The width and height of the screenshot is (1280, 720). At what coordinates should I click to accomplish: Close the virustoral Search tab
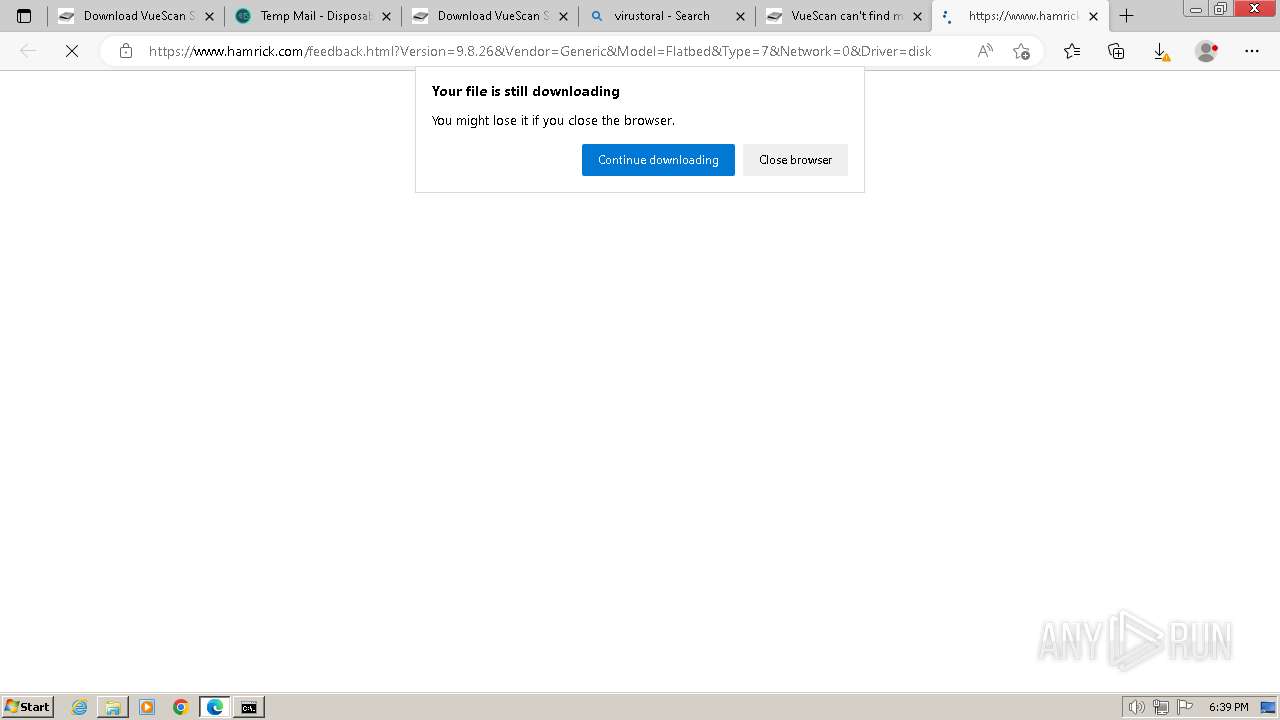coord(740,16)
